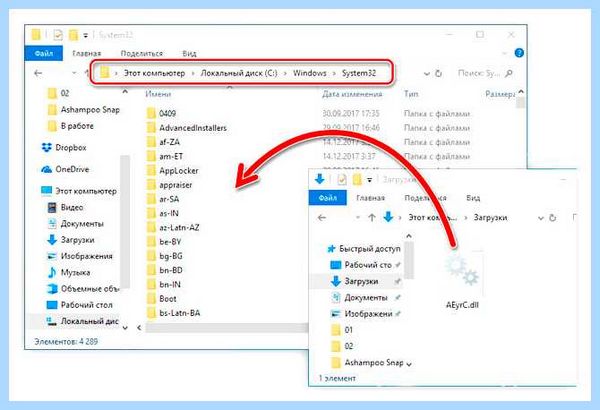Open Изображения in Загрузки window sidebar
The width and height of the screenshot is (600, 410).
coord(361,314)
